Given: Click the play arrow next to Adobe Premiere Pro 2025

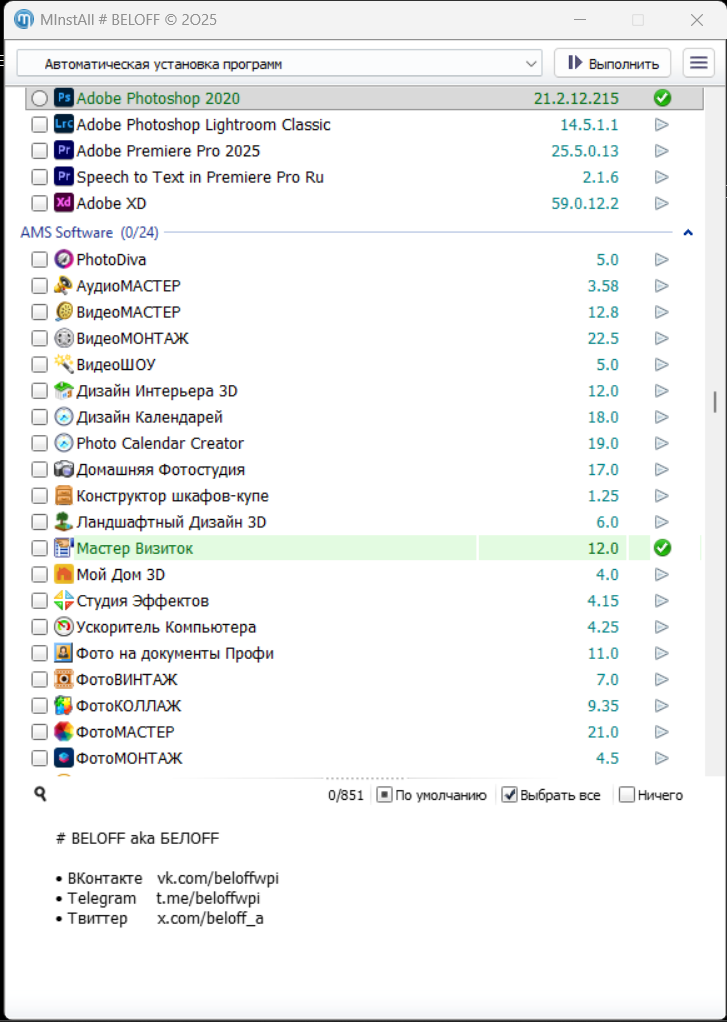Looking at the screenshot, I should [x=661, y=151].
